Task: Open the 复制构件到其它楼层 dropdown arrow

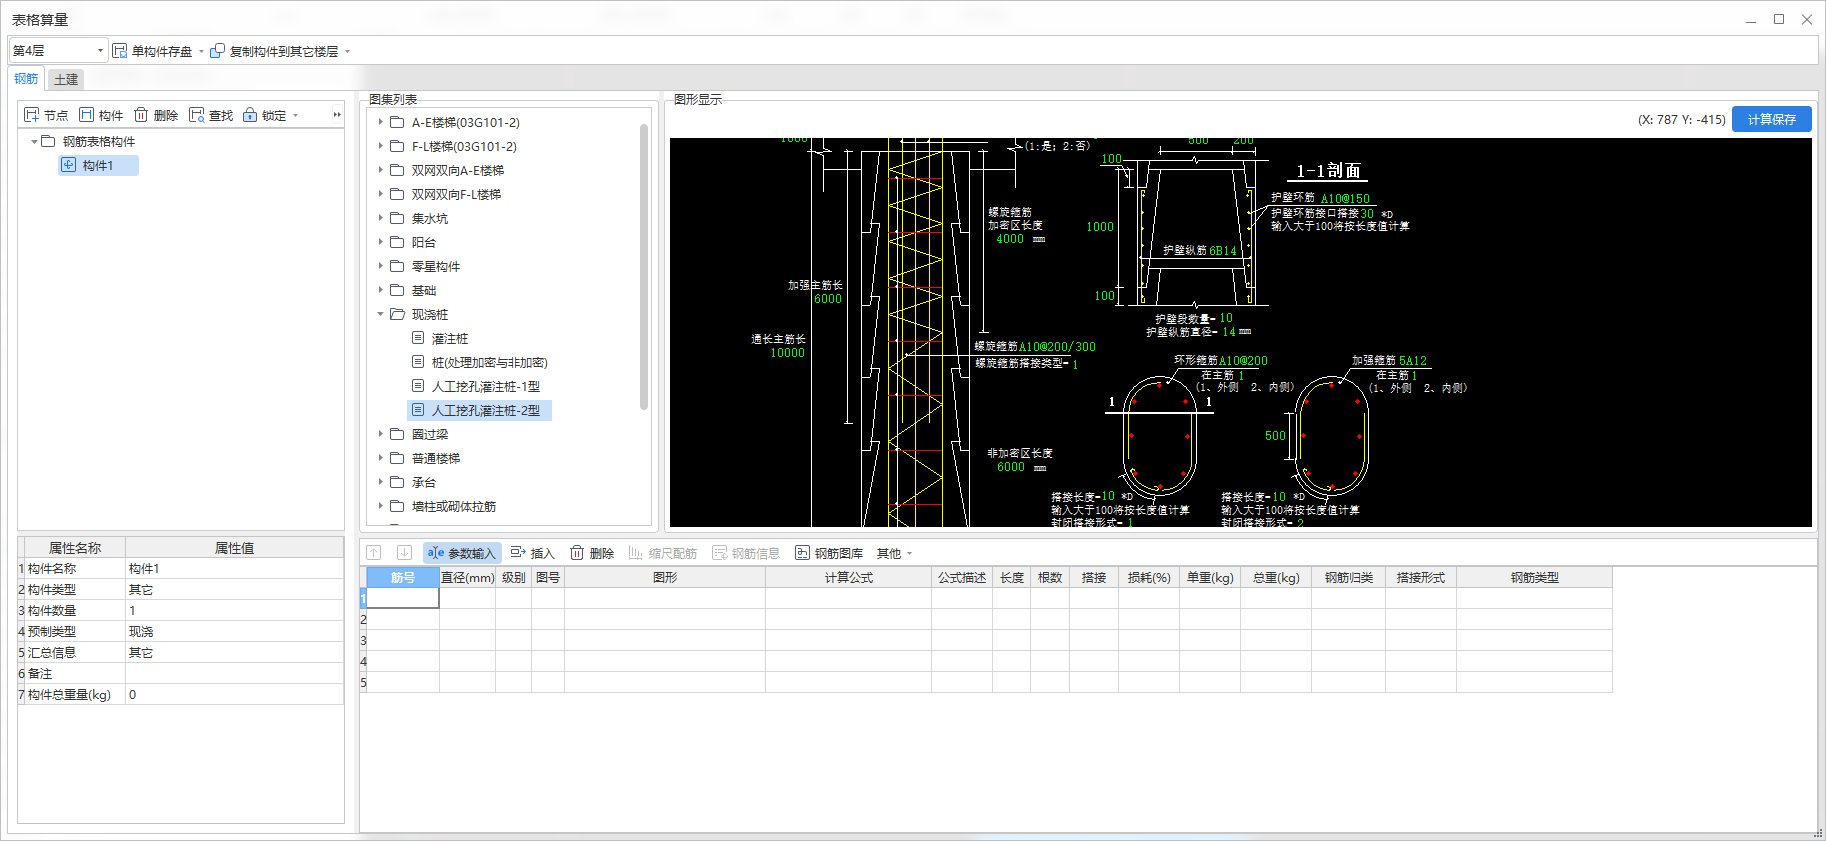Action: click(347, 51)
